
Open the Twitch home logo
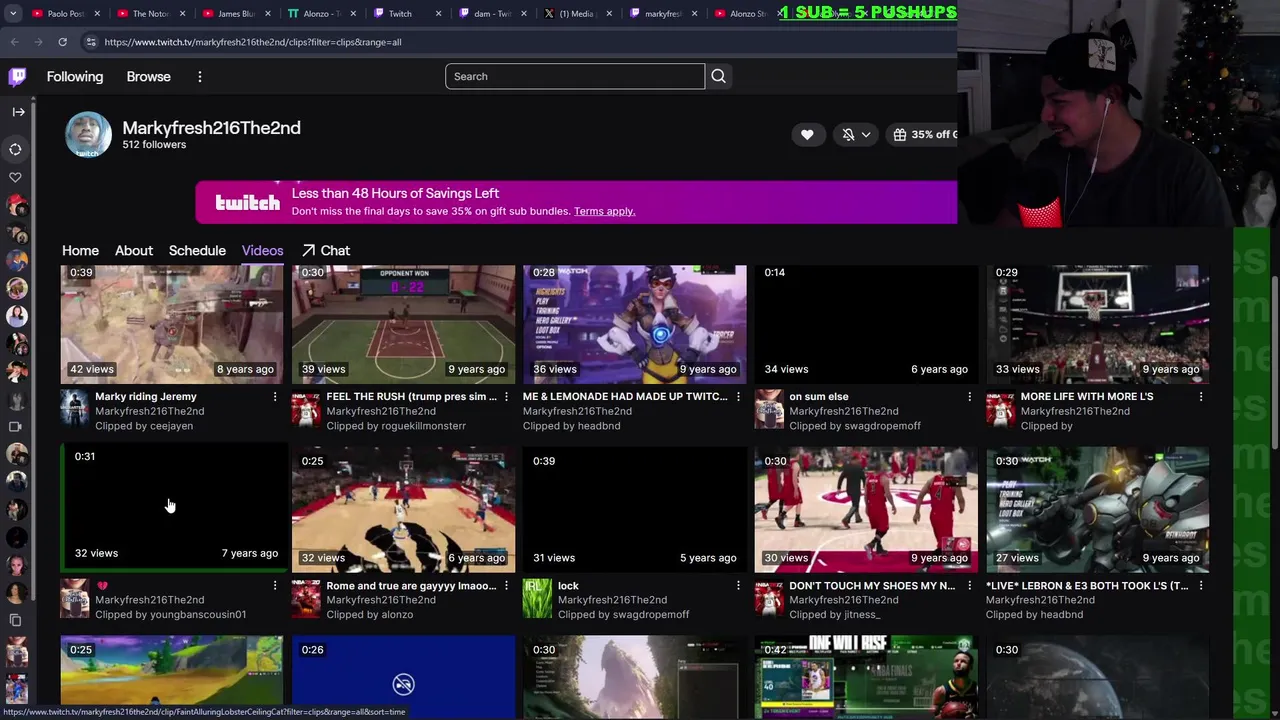(17, 77)
